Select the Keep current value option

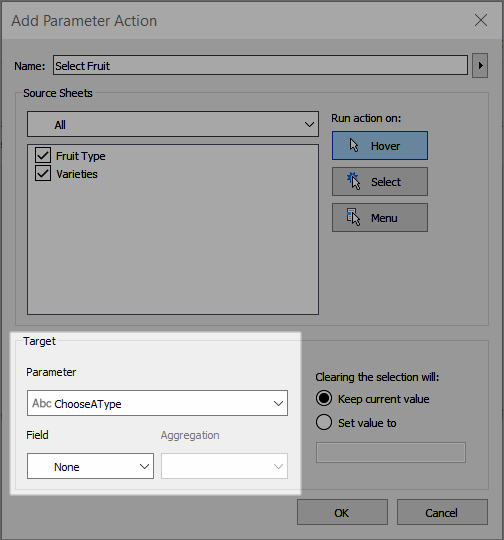[324, 398]
